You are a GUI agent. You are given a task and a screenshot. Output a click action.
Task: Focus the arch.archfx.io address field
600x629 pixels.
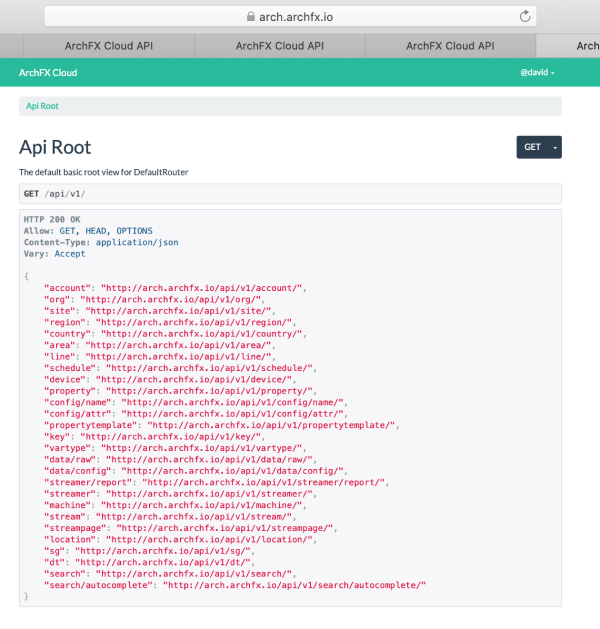pos(290,16)
